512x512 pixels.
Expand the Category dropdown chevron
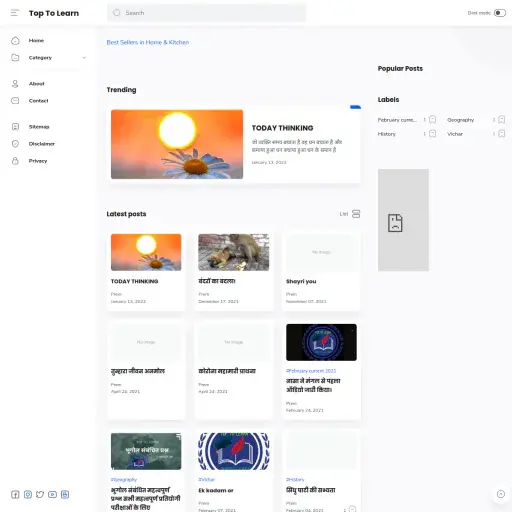click(84, 58)
